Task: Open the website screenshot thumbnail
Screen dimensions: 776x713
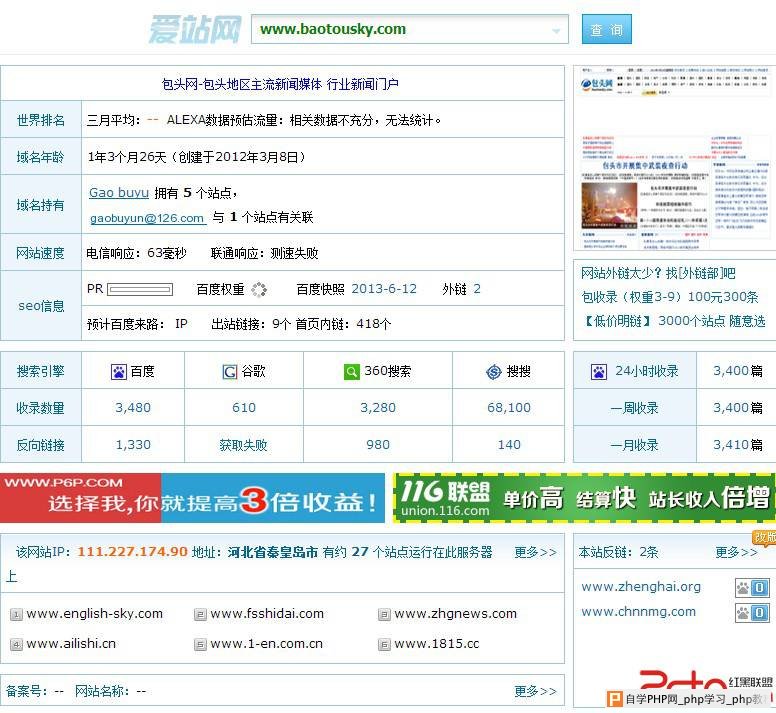Action: tap(675, 158)
